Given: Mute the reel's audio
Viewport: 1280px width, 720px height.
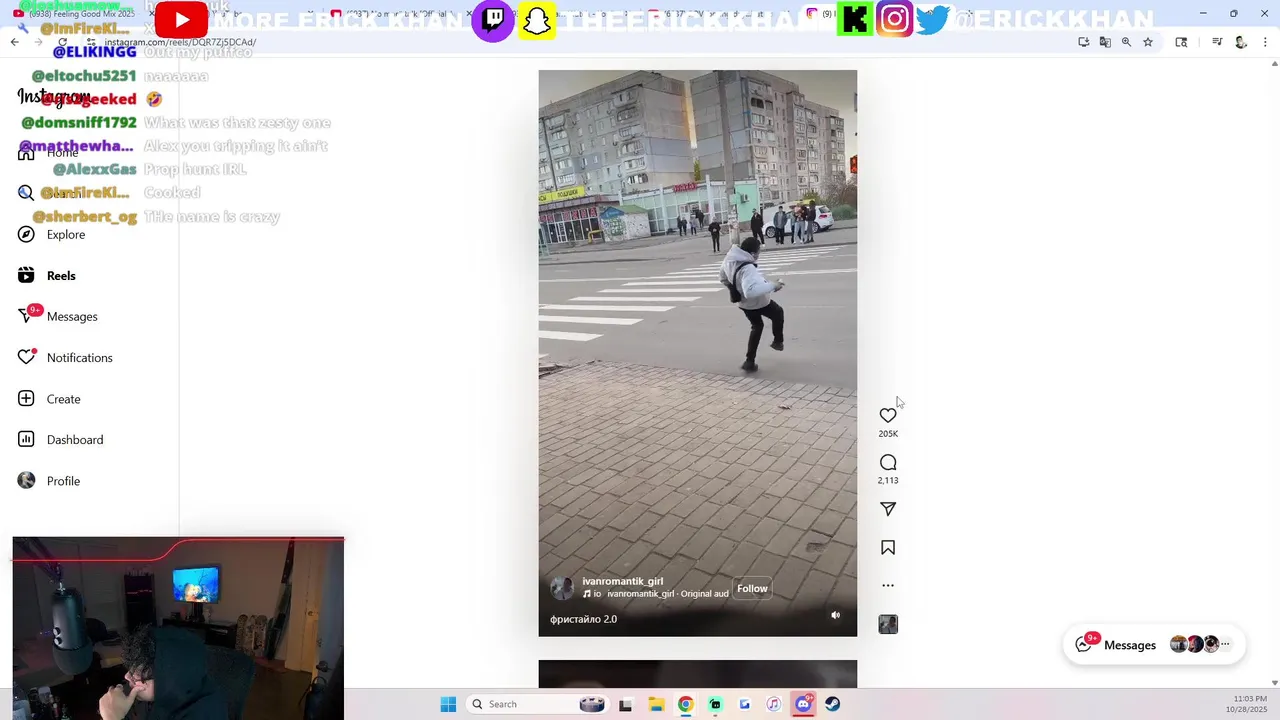Looking at the screenshot, I should click(836, 615).
